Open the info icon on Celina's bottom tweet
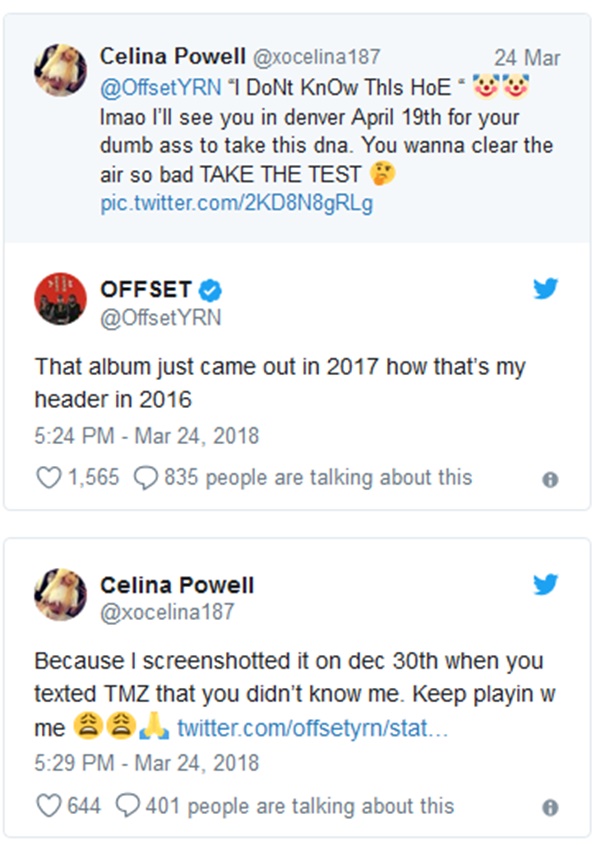Image resolution: width=600 pixels, height=845 pixels. 549,807
